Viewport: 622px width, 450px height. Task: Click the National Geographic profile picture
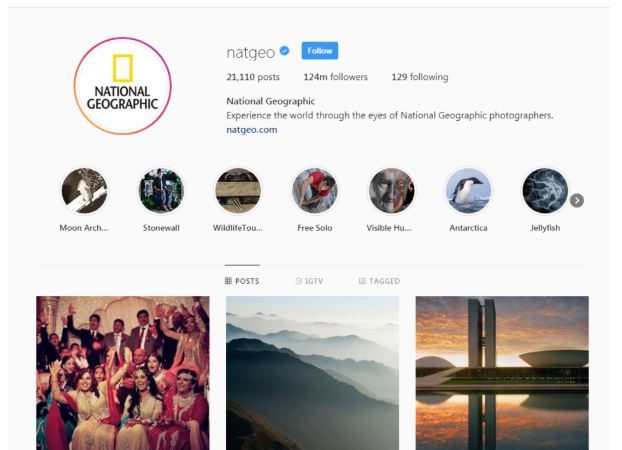tap(123, 86)
